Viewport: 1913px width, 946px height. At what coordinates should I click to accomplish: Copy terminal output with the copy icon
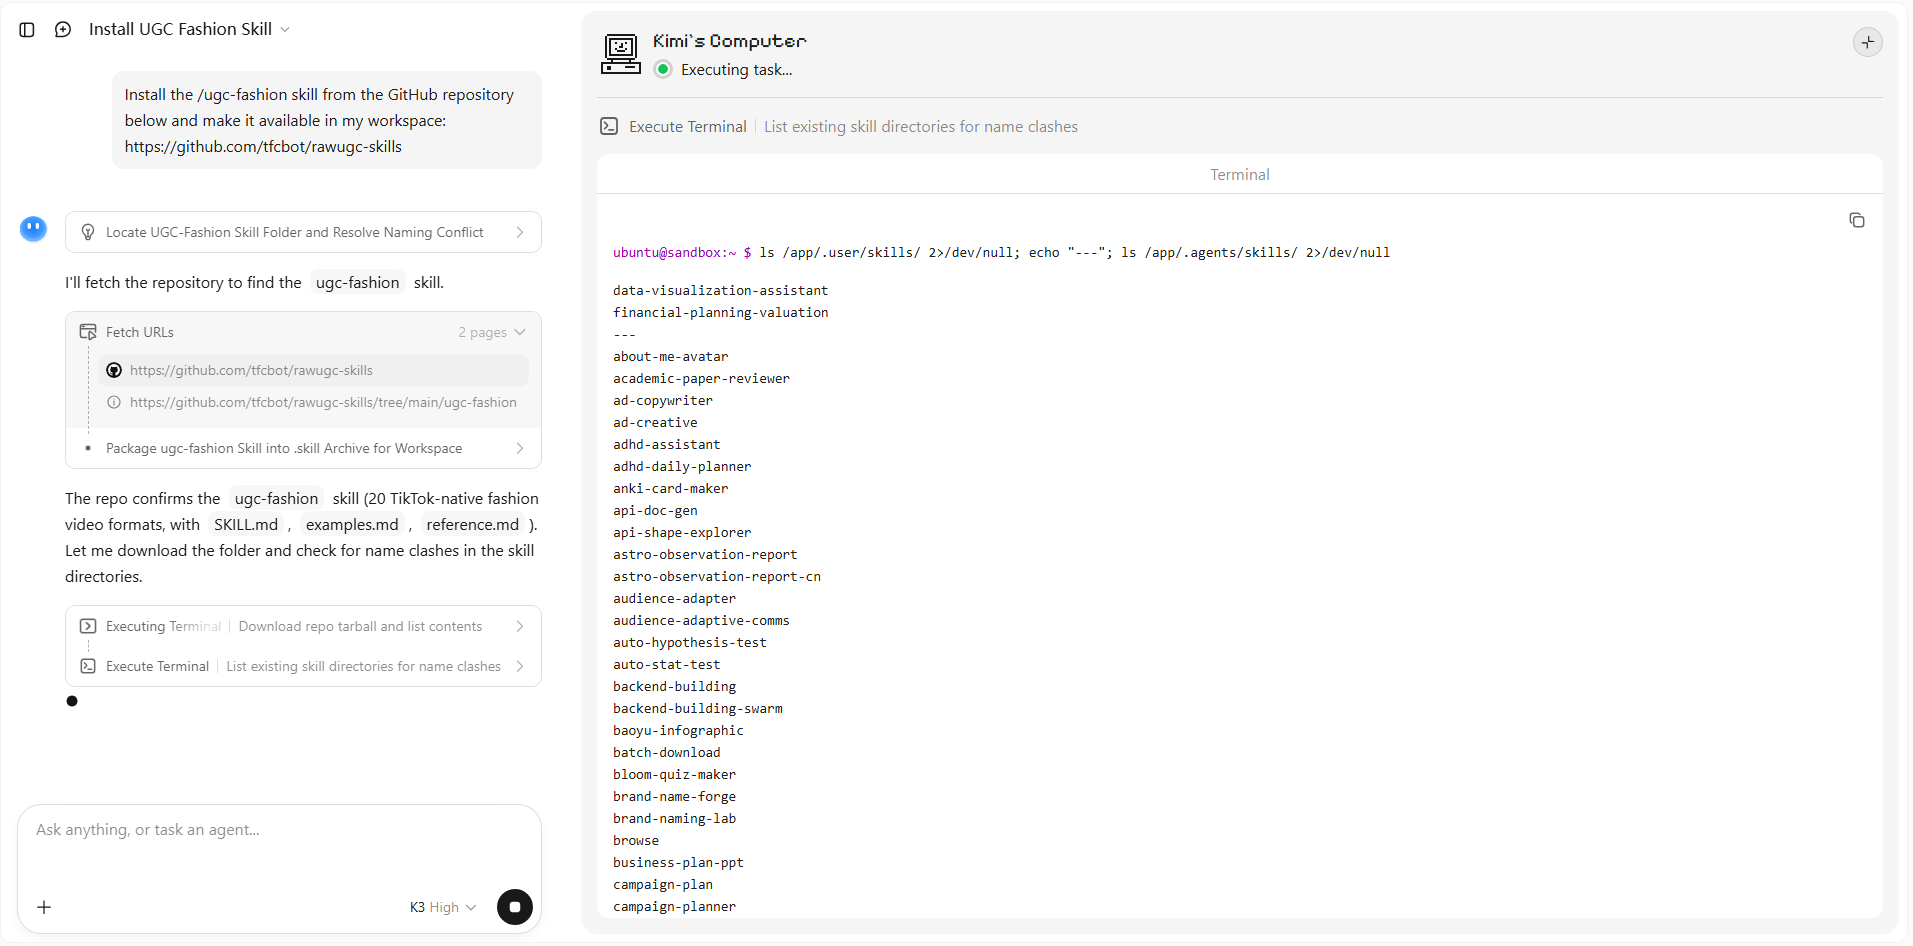[x=1857, y=220]
